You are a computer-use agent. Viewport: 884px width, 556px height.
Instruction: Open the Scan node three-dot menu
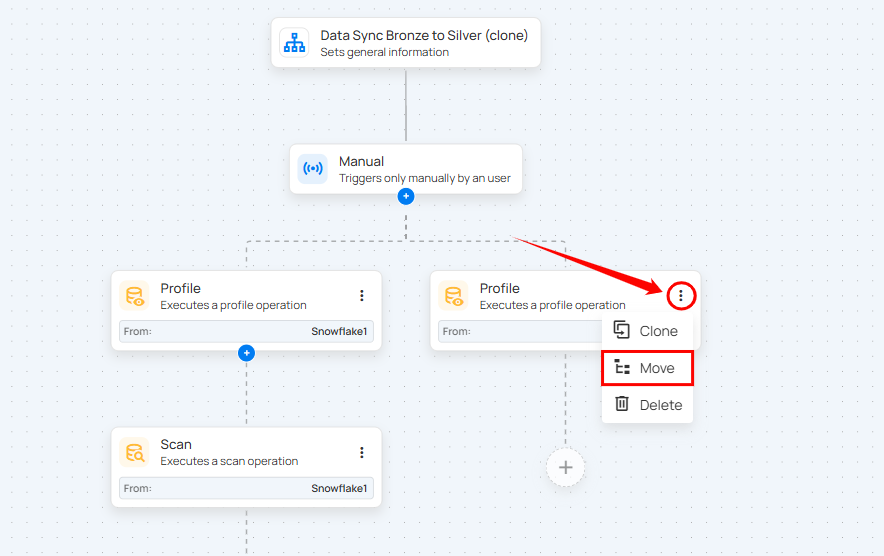(362, 453)
